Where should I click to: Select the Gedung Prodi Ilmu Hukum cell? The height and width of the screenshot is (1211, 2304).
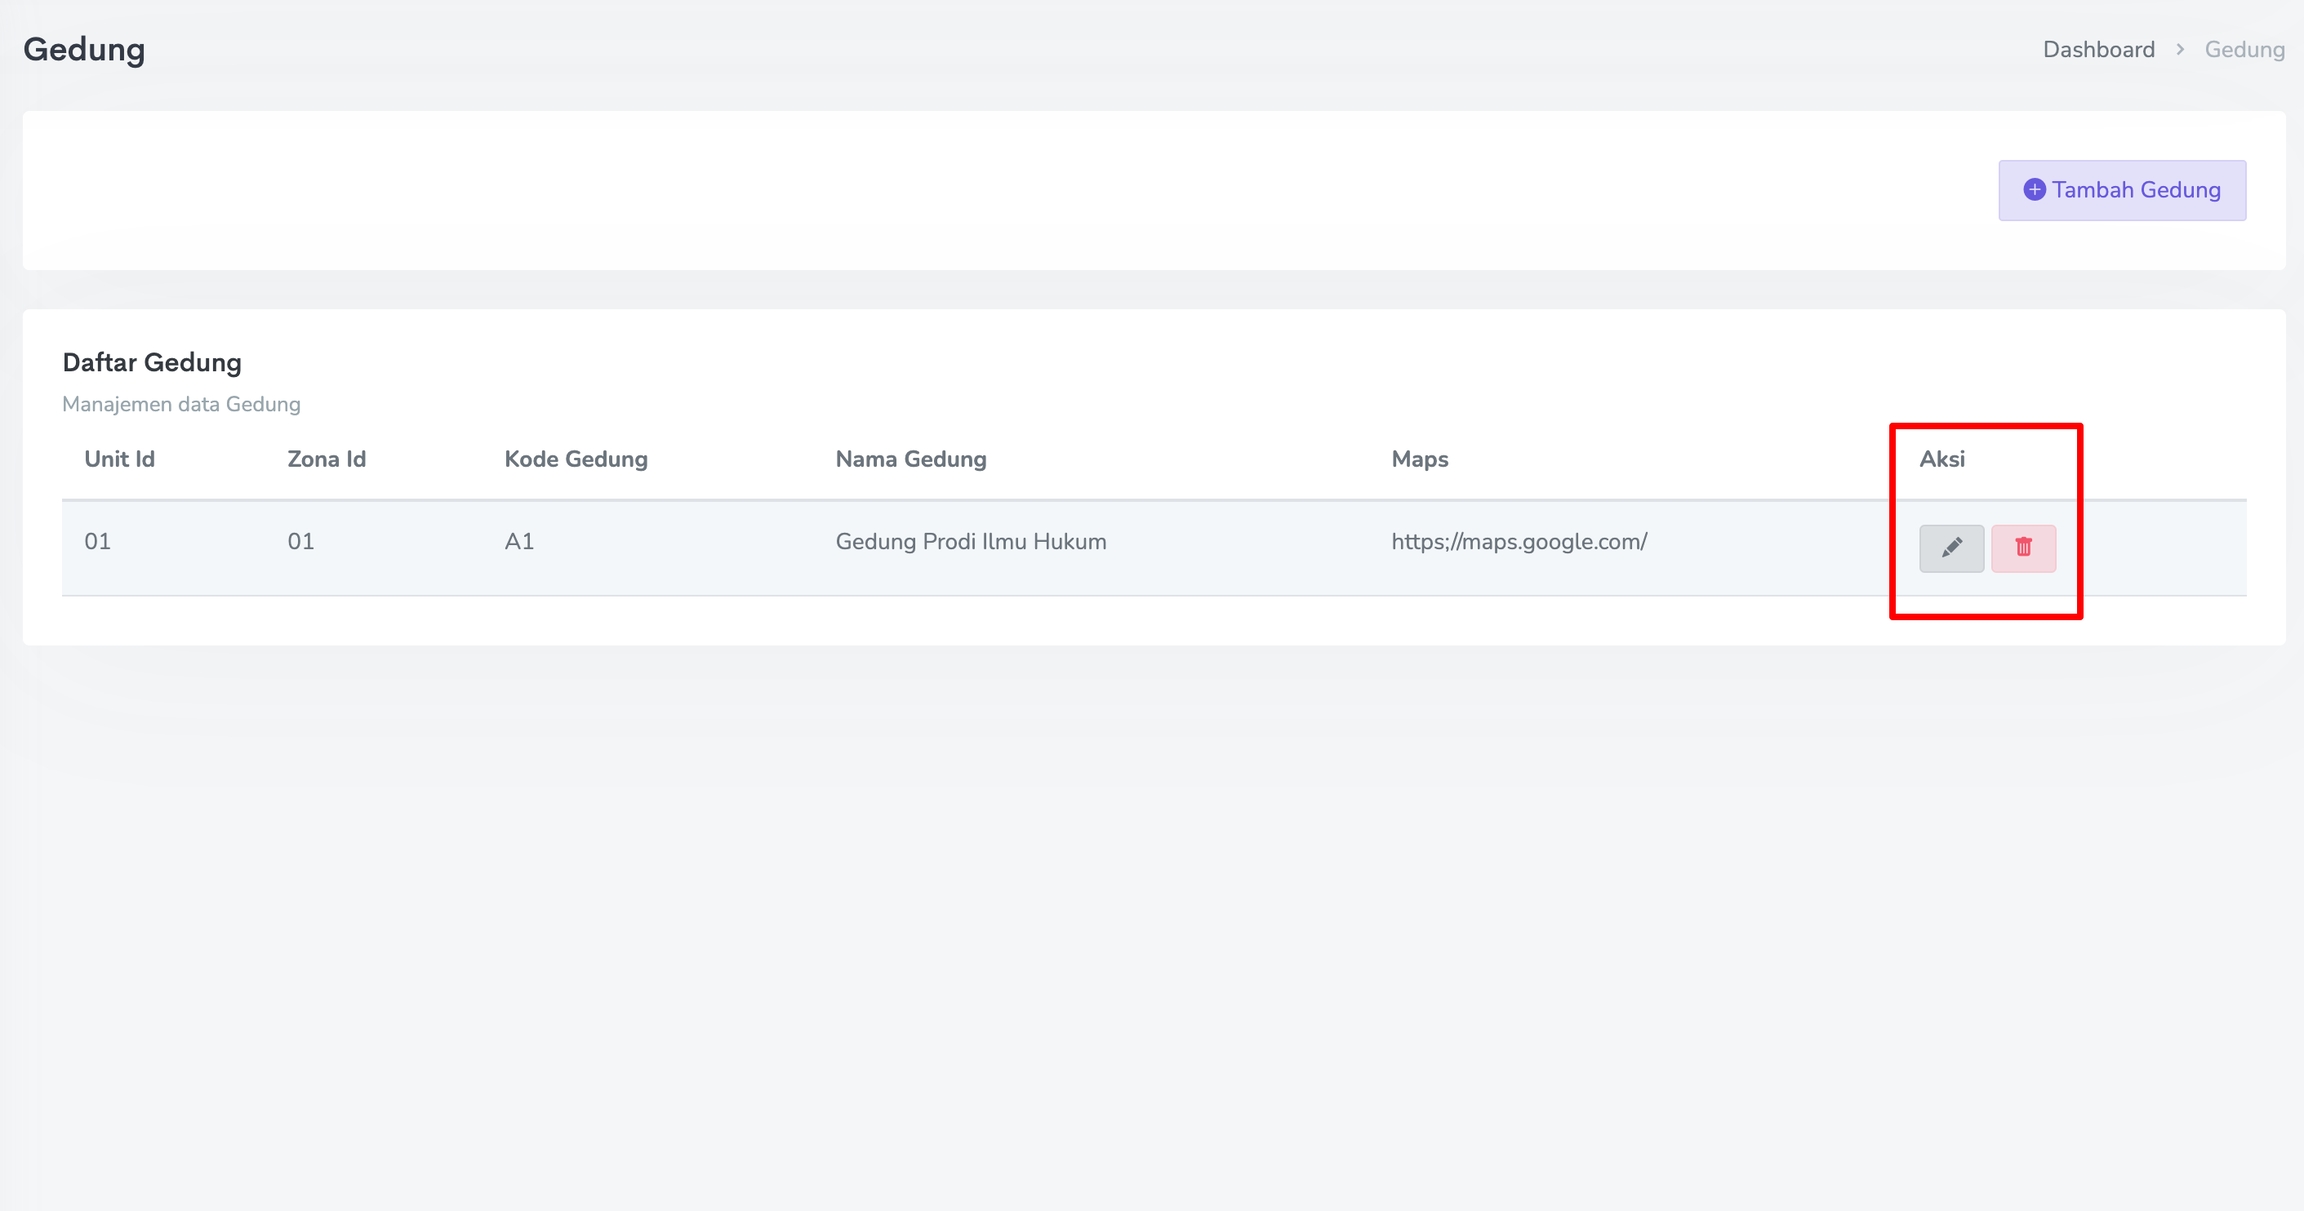(970, 542)
